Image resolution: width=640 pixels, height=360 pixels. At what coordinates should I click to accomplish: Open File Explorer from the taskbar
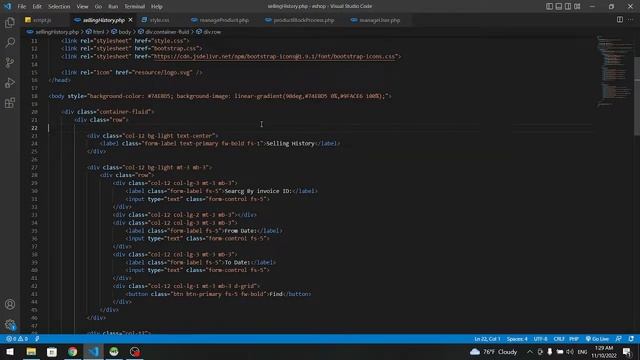tap(31, 352)
